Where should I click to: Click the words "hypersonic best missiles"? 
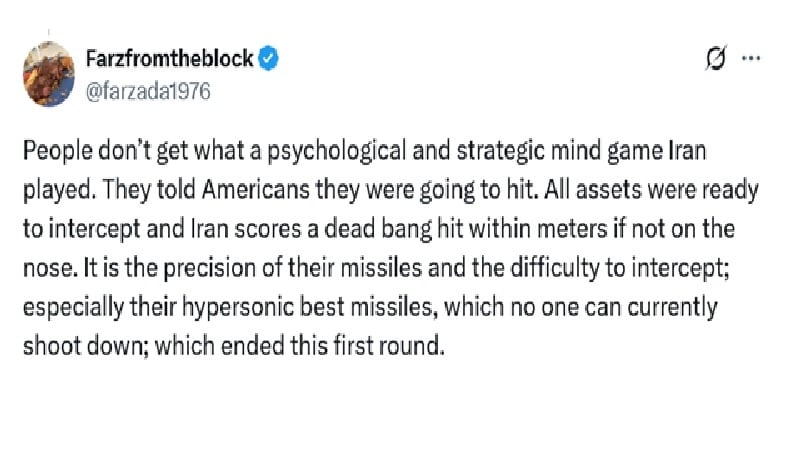coord(309,308)
